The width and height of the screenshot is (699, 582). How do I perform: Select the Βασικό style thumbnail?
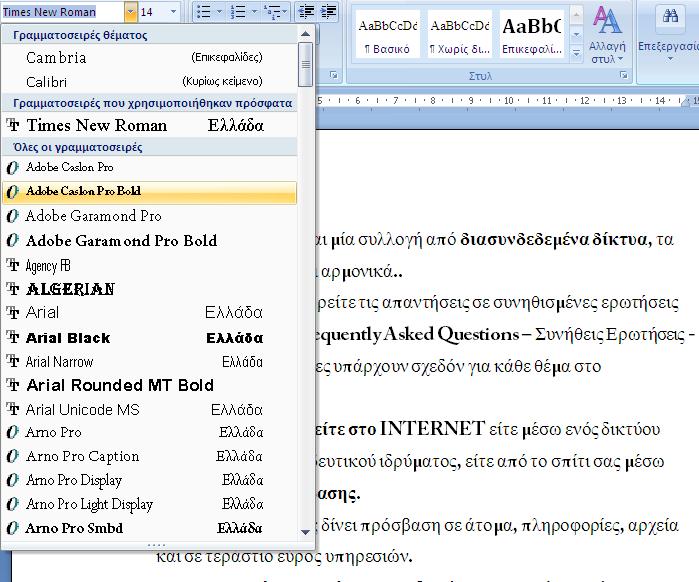click(387, 35)
